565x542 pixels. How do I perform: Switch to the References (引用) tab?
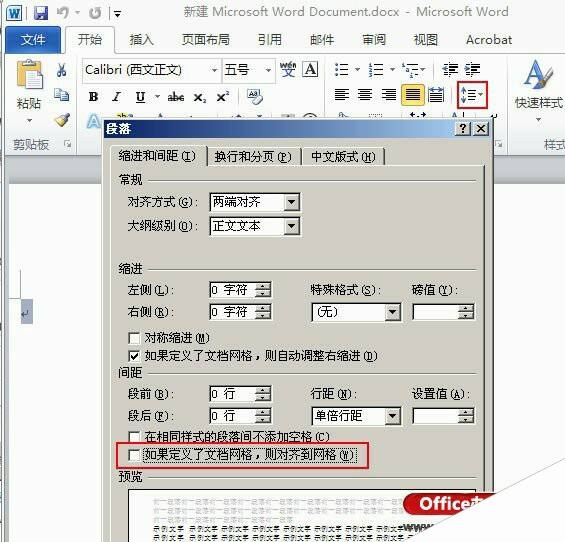[x=270, y=40]
